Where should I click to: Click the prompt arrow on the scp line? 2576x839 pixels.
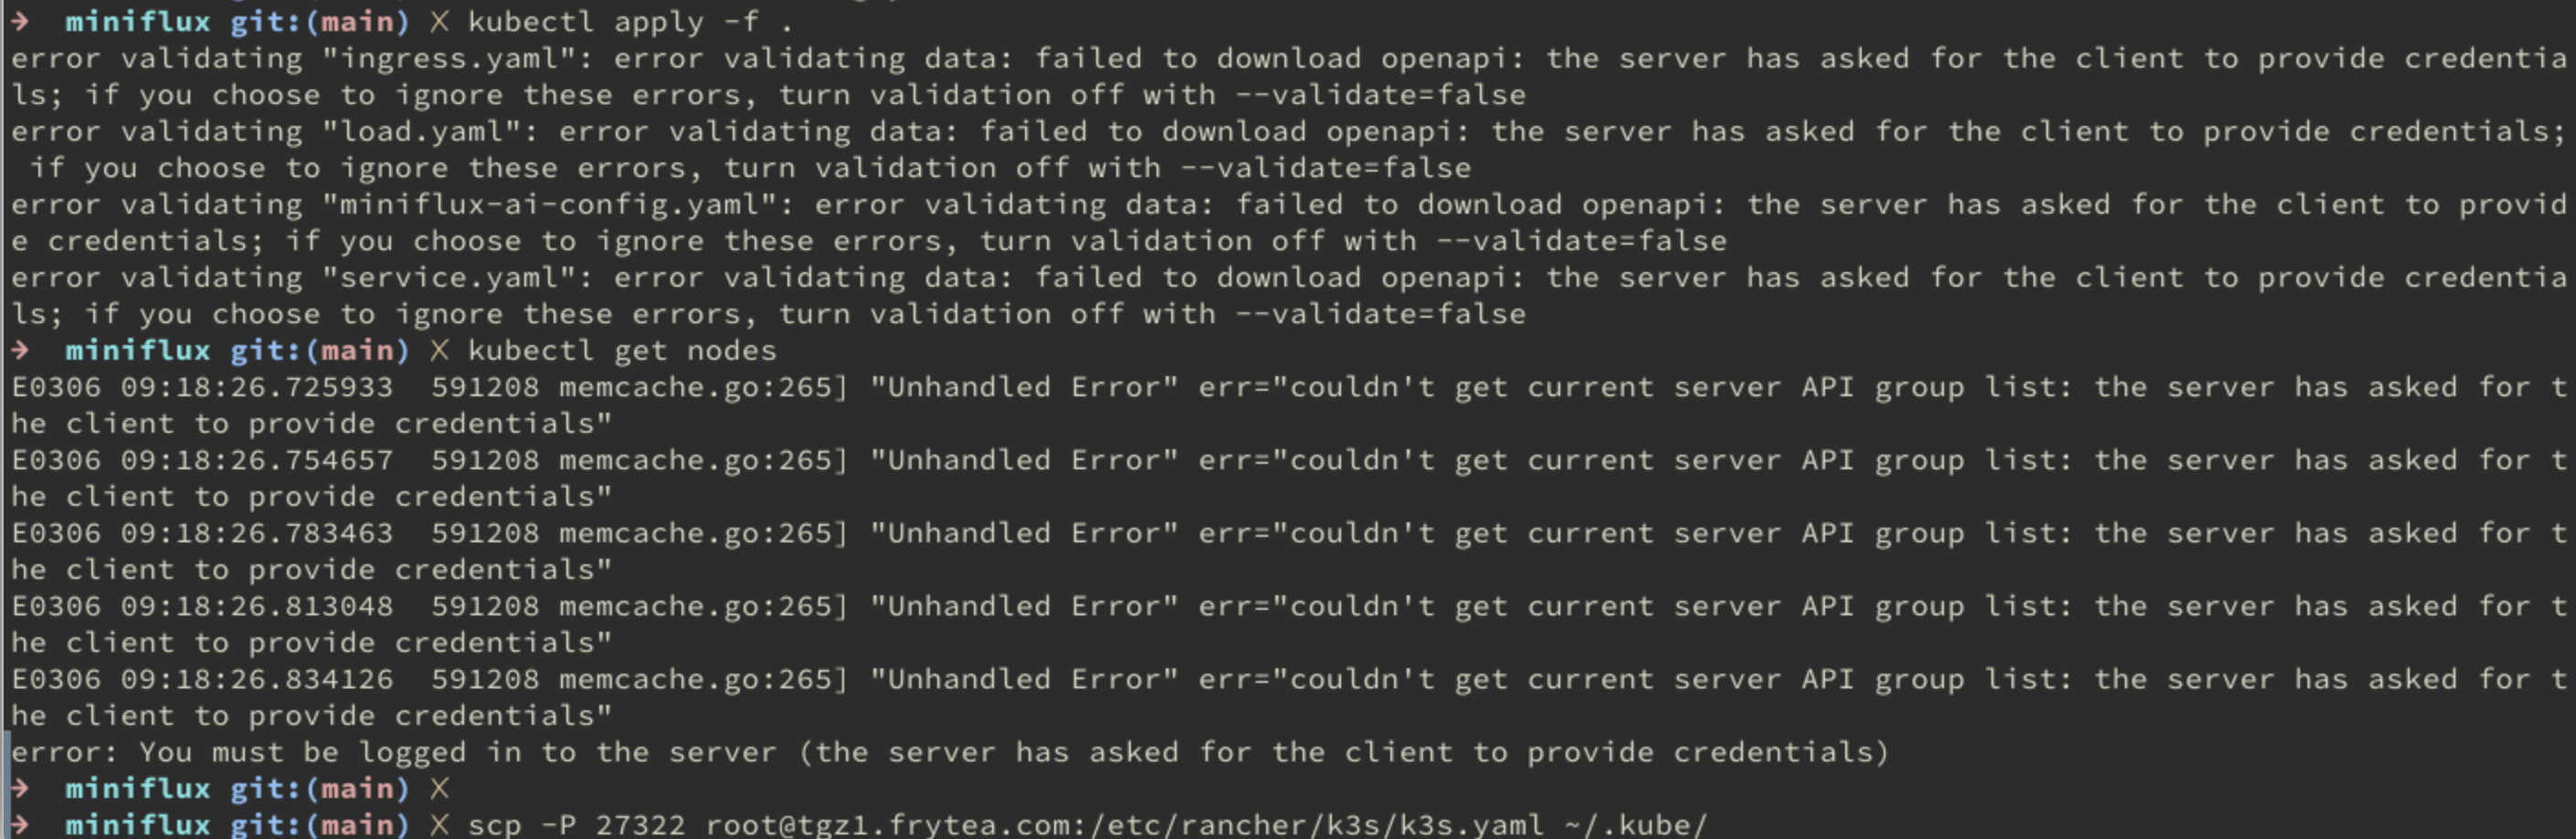click(x=20, y=825)
